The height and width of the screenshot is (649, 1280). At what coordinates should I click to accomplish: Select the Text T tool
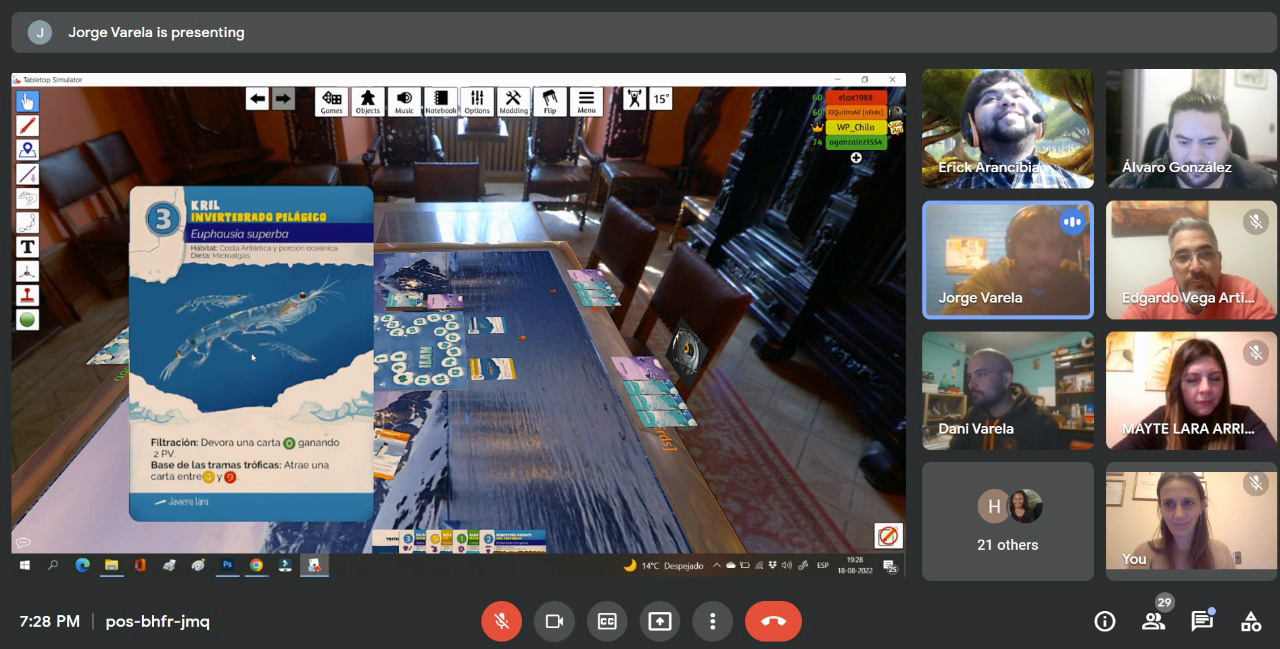pos(27,246)
